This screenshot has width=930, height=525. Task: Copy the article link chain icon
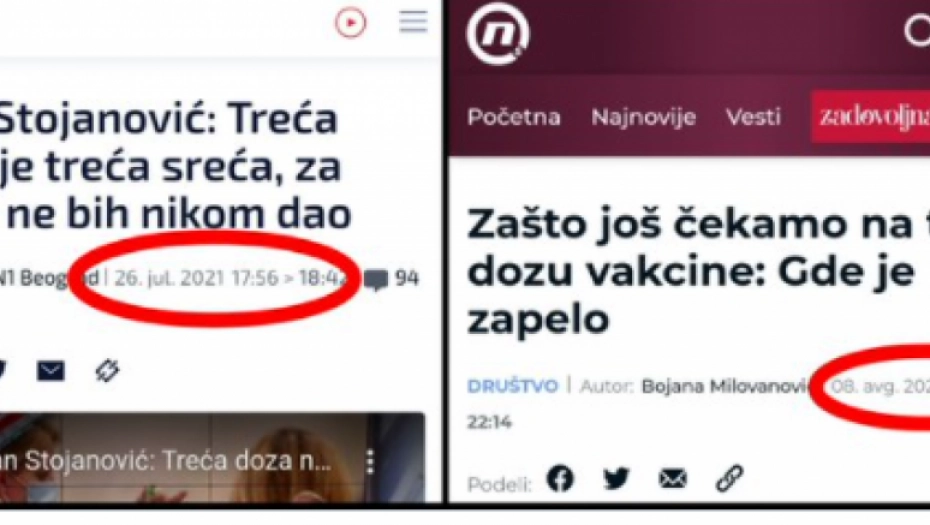tap(730, 478)
